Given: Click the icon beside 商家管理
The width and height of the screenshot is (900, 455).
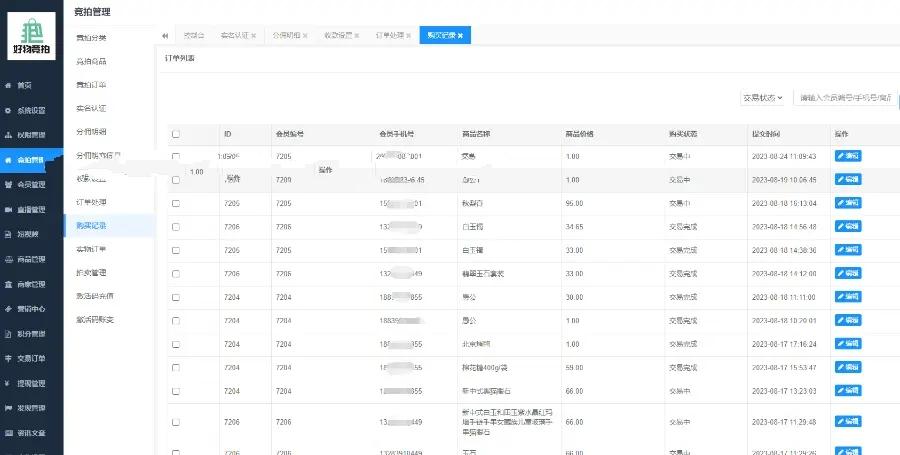Looking at the screenshot, I should 8,284.
